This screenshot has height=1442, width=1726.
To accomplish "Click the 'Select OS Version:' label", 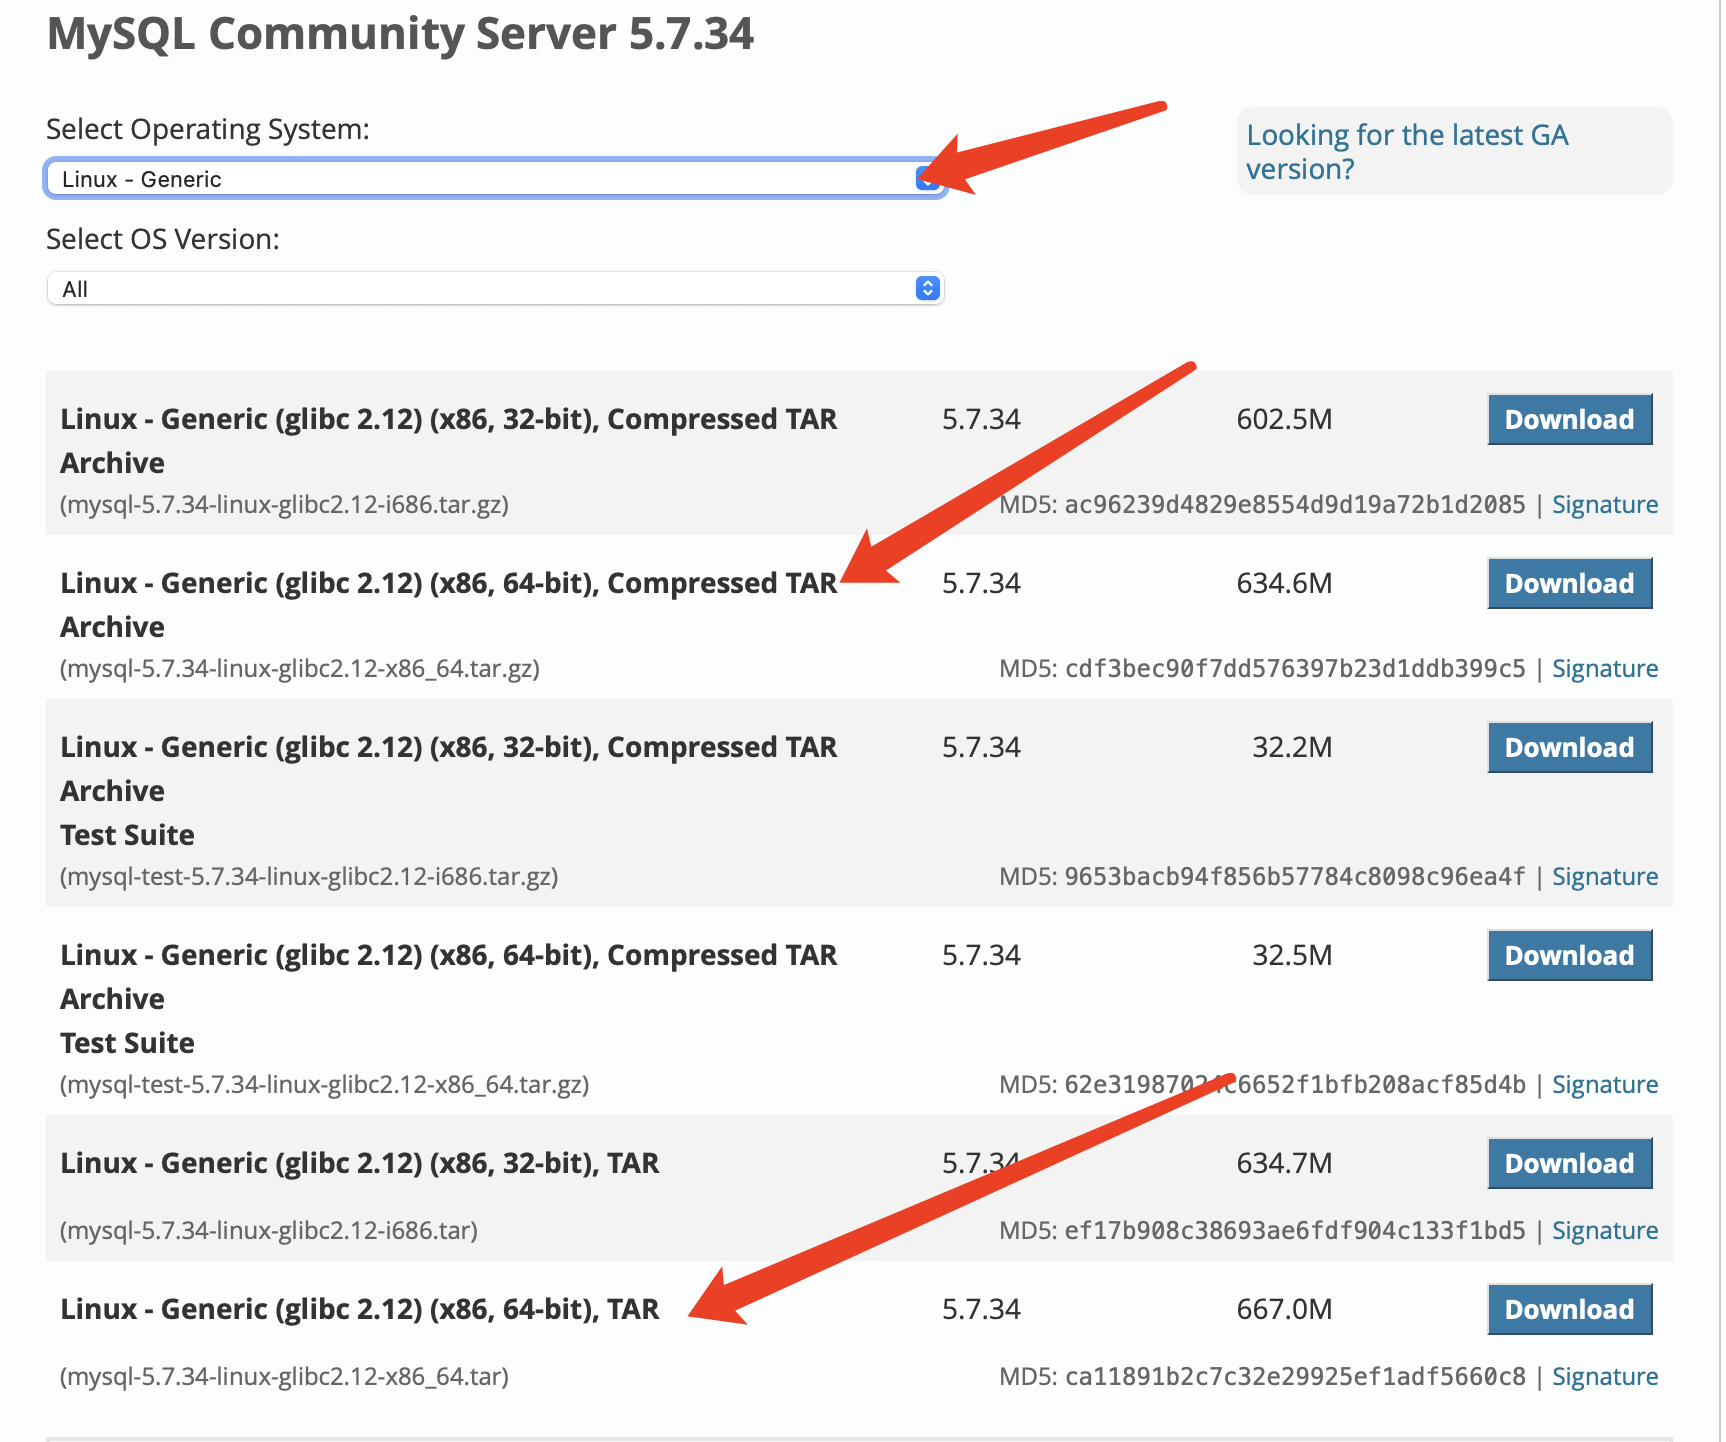I will coord(163,240).
